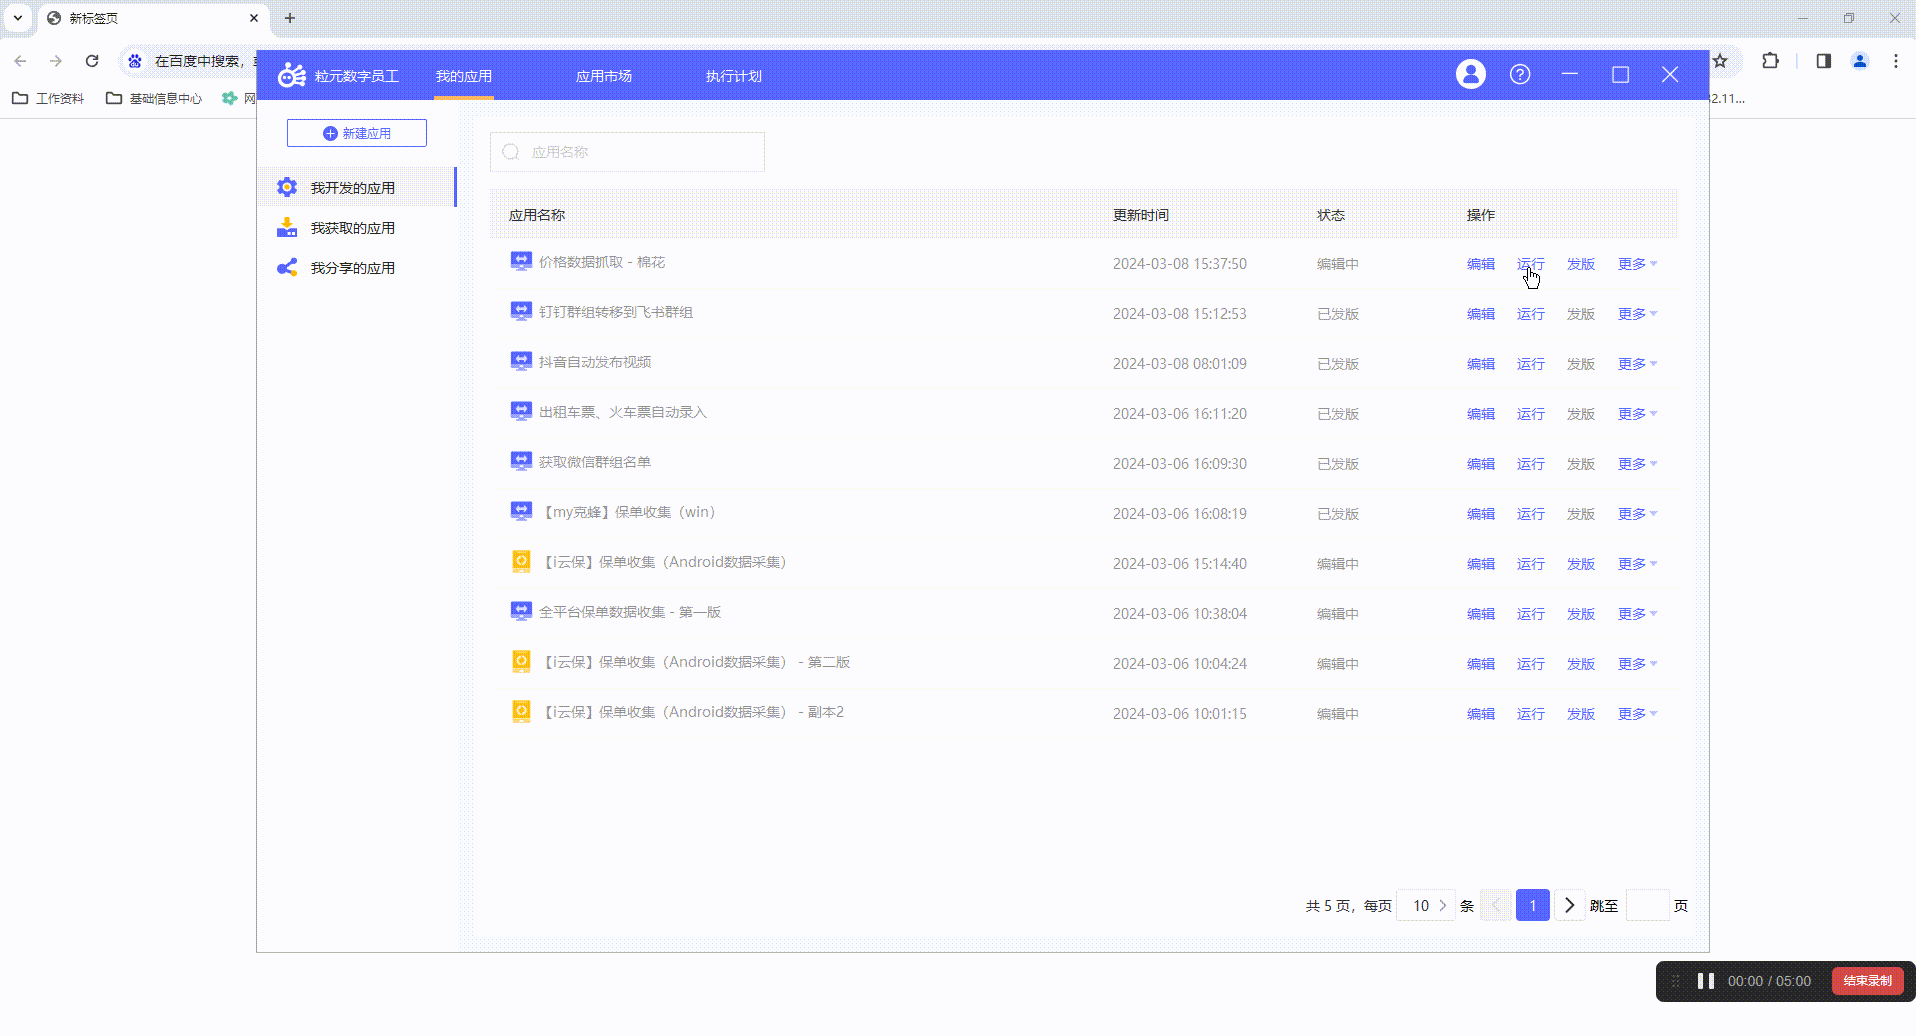
Task: Click the app icon of 【my克蜂】保单收集（win）
Action: point(521,511)
